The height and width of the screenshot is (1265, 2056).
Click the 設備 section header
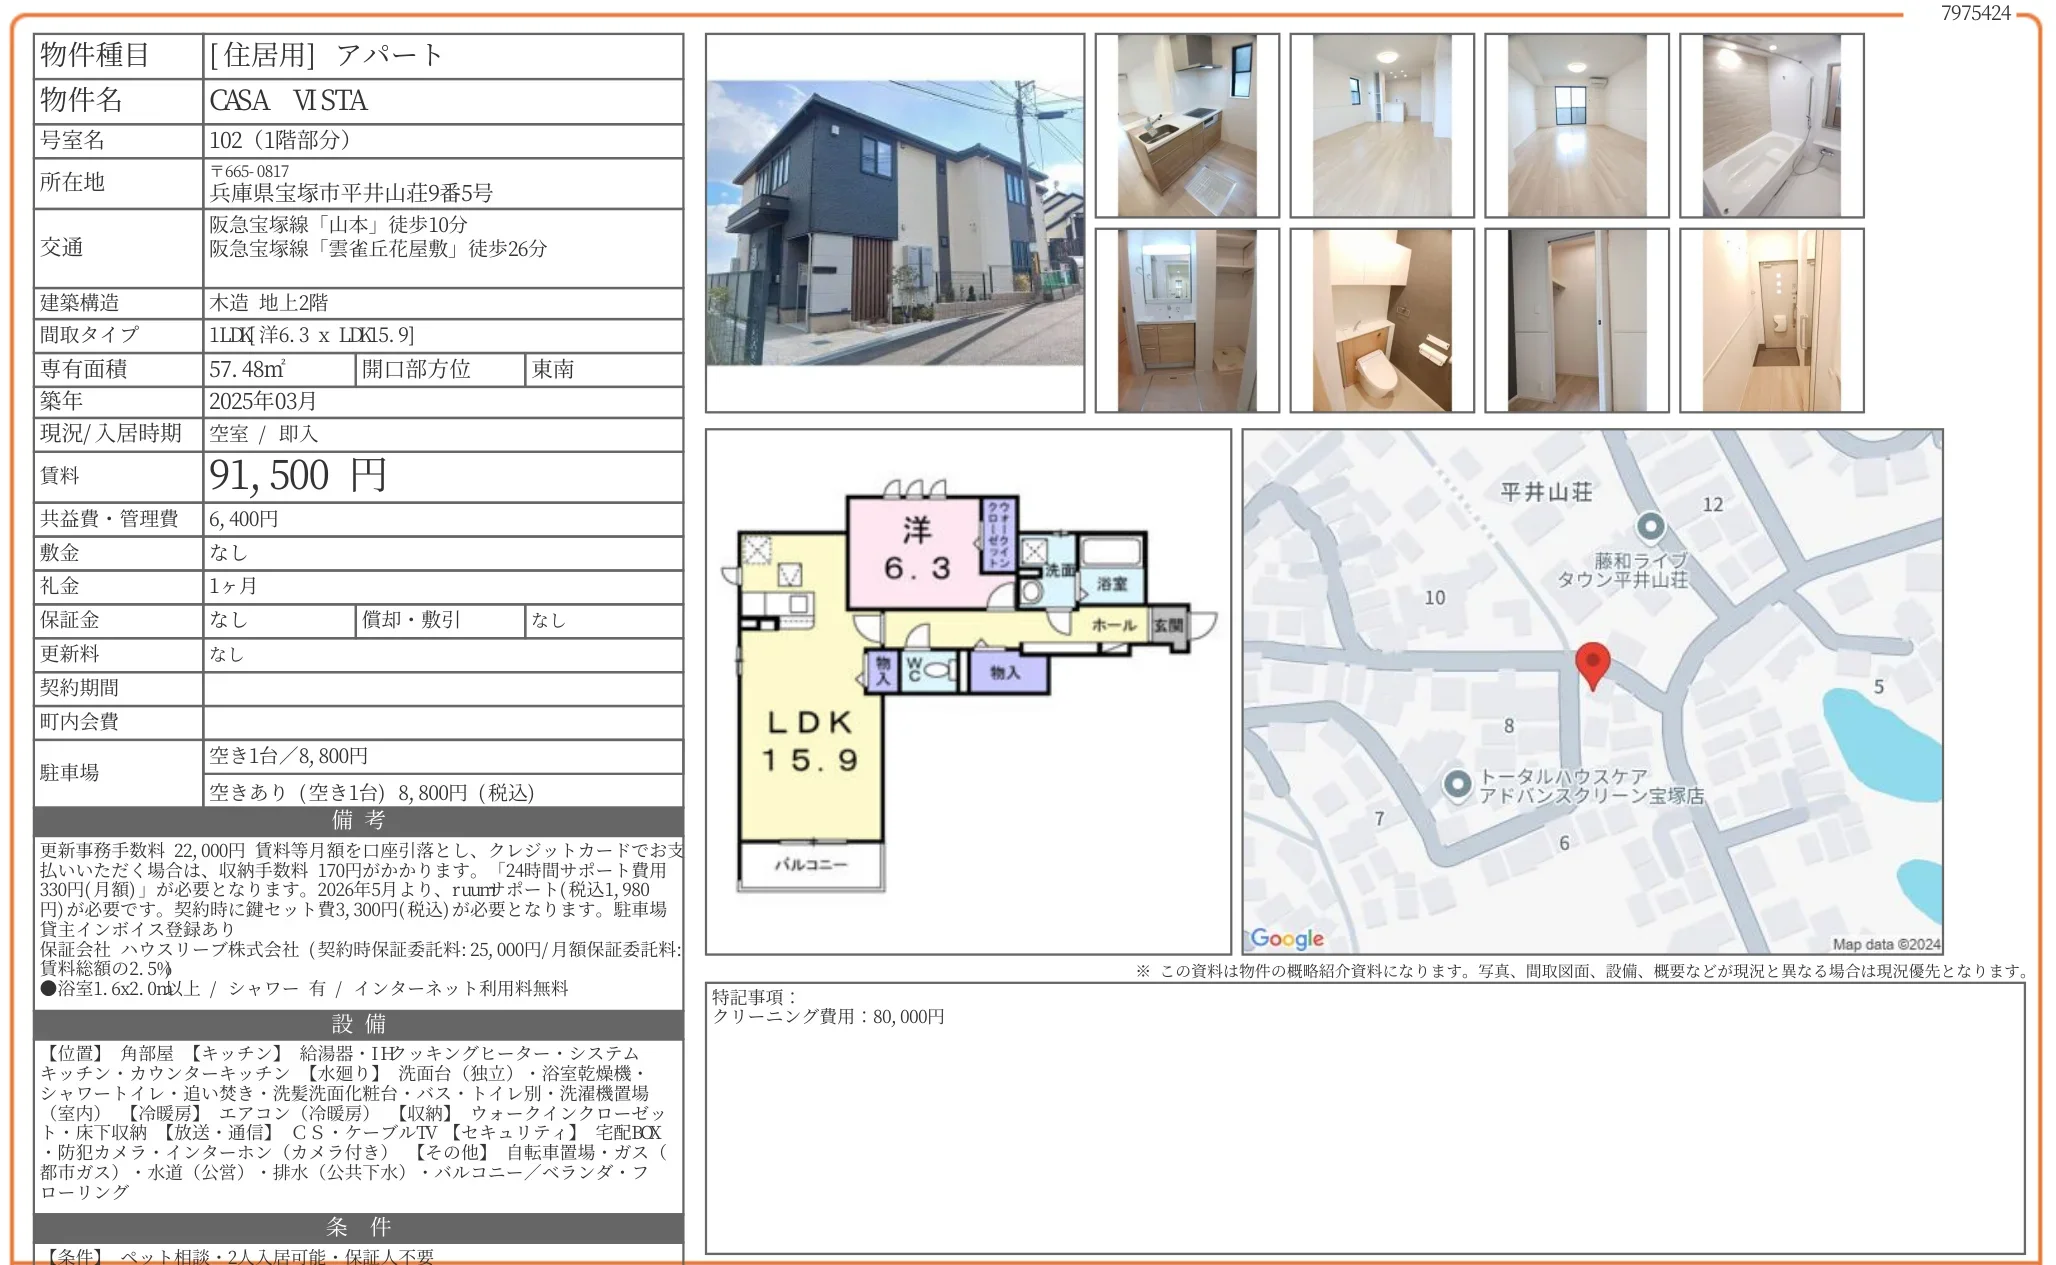point(358,1024)
